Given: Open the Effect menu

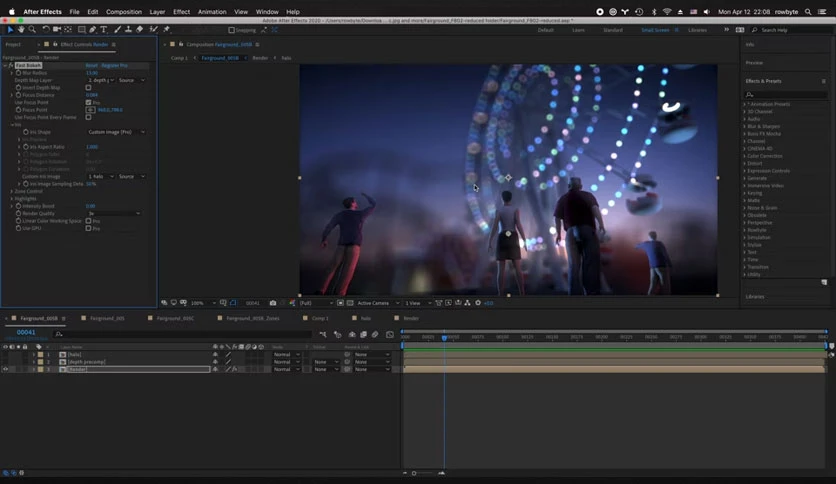Looking at the screenshot, I should click(181, 12).
